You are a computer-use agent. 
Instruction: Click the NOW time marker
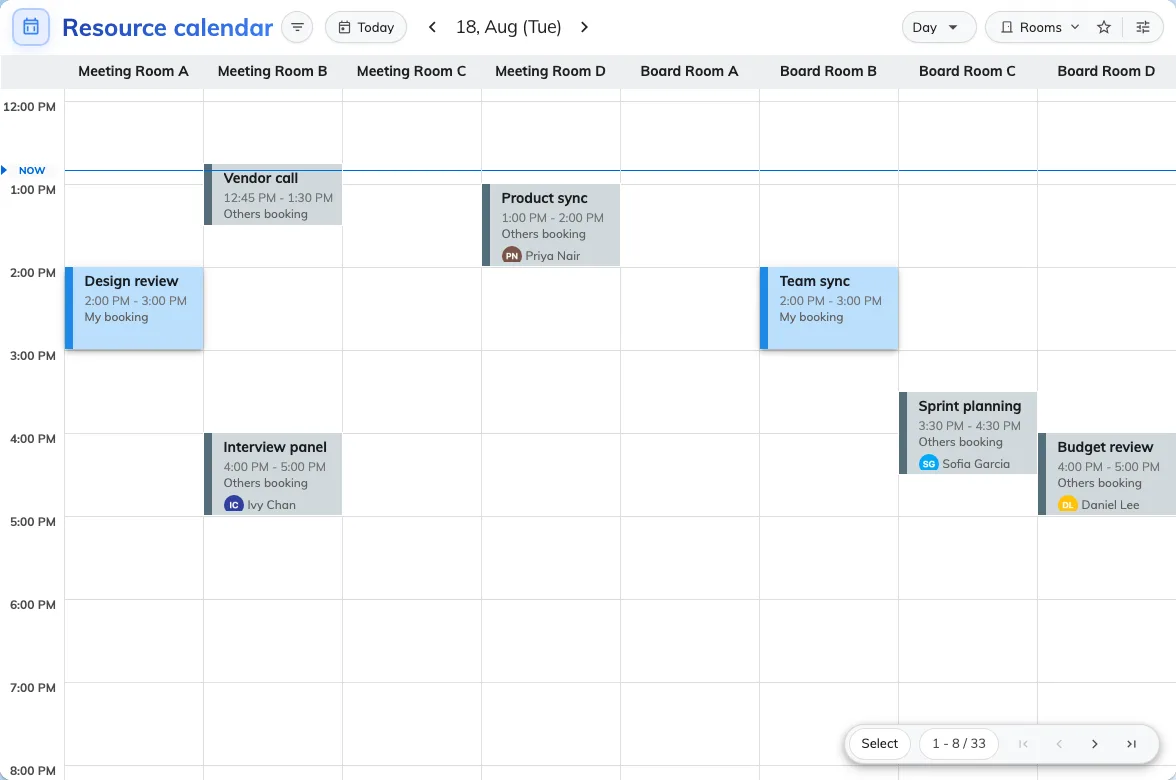coord(32,170)
